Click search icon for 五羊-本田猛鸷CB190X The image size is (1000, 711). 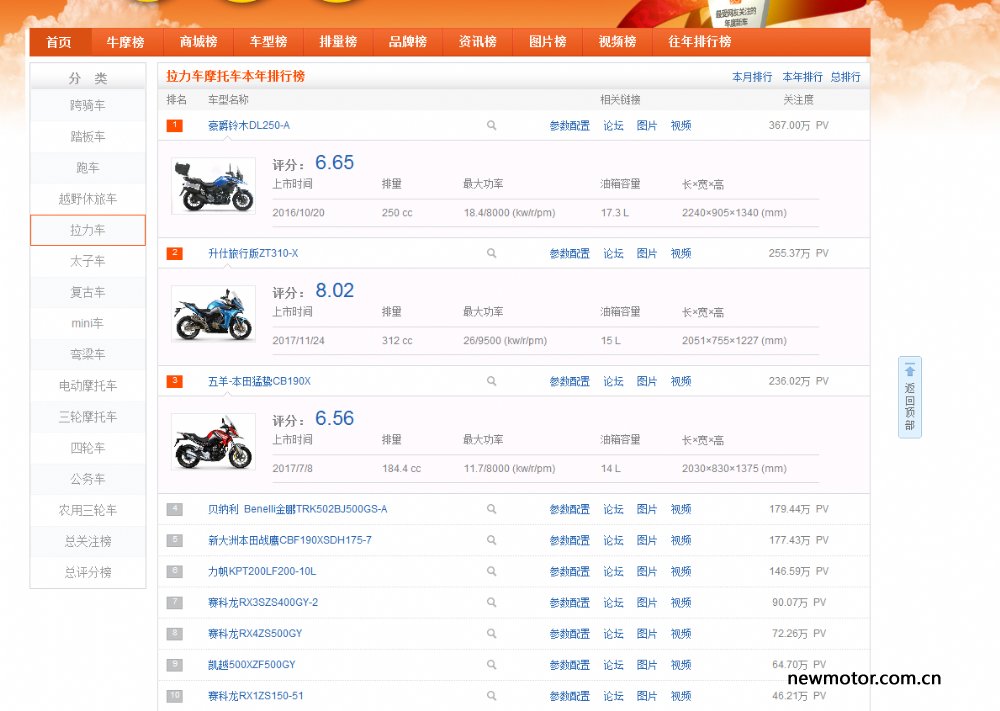[491, 381]
